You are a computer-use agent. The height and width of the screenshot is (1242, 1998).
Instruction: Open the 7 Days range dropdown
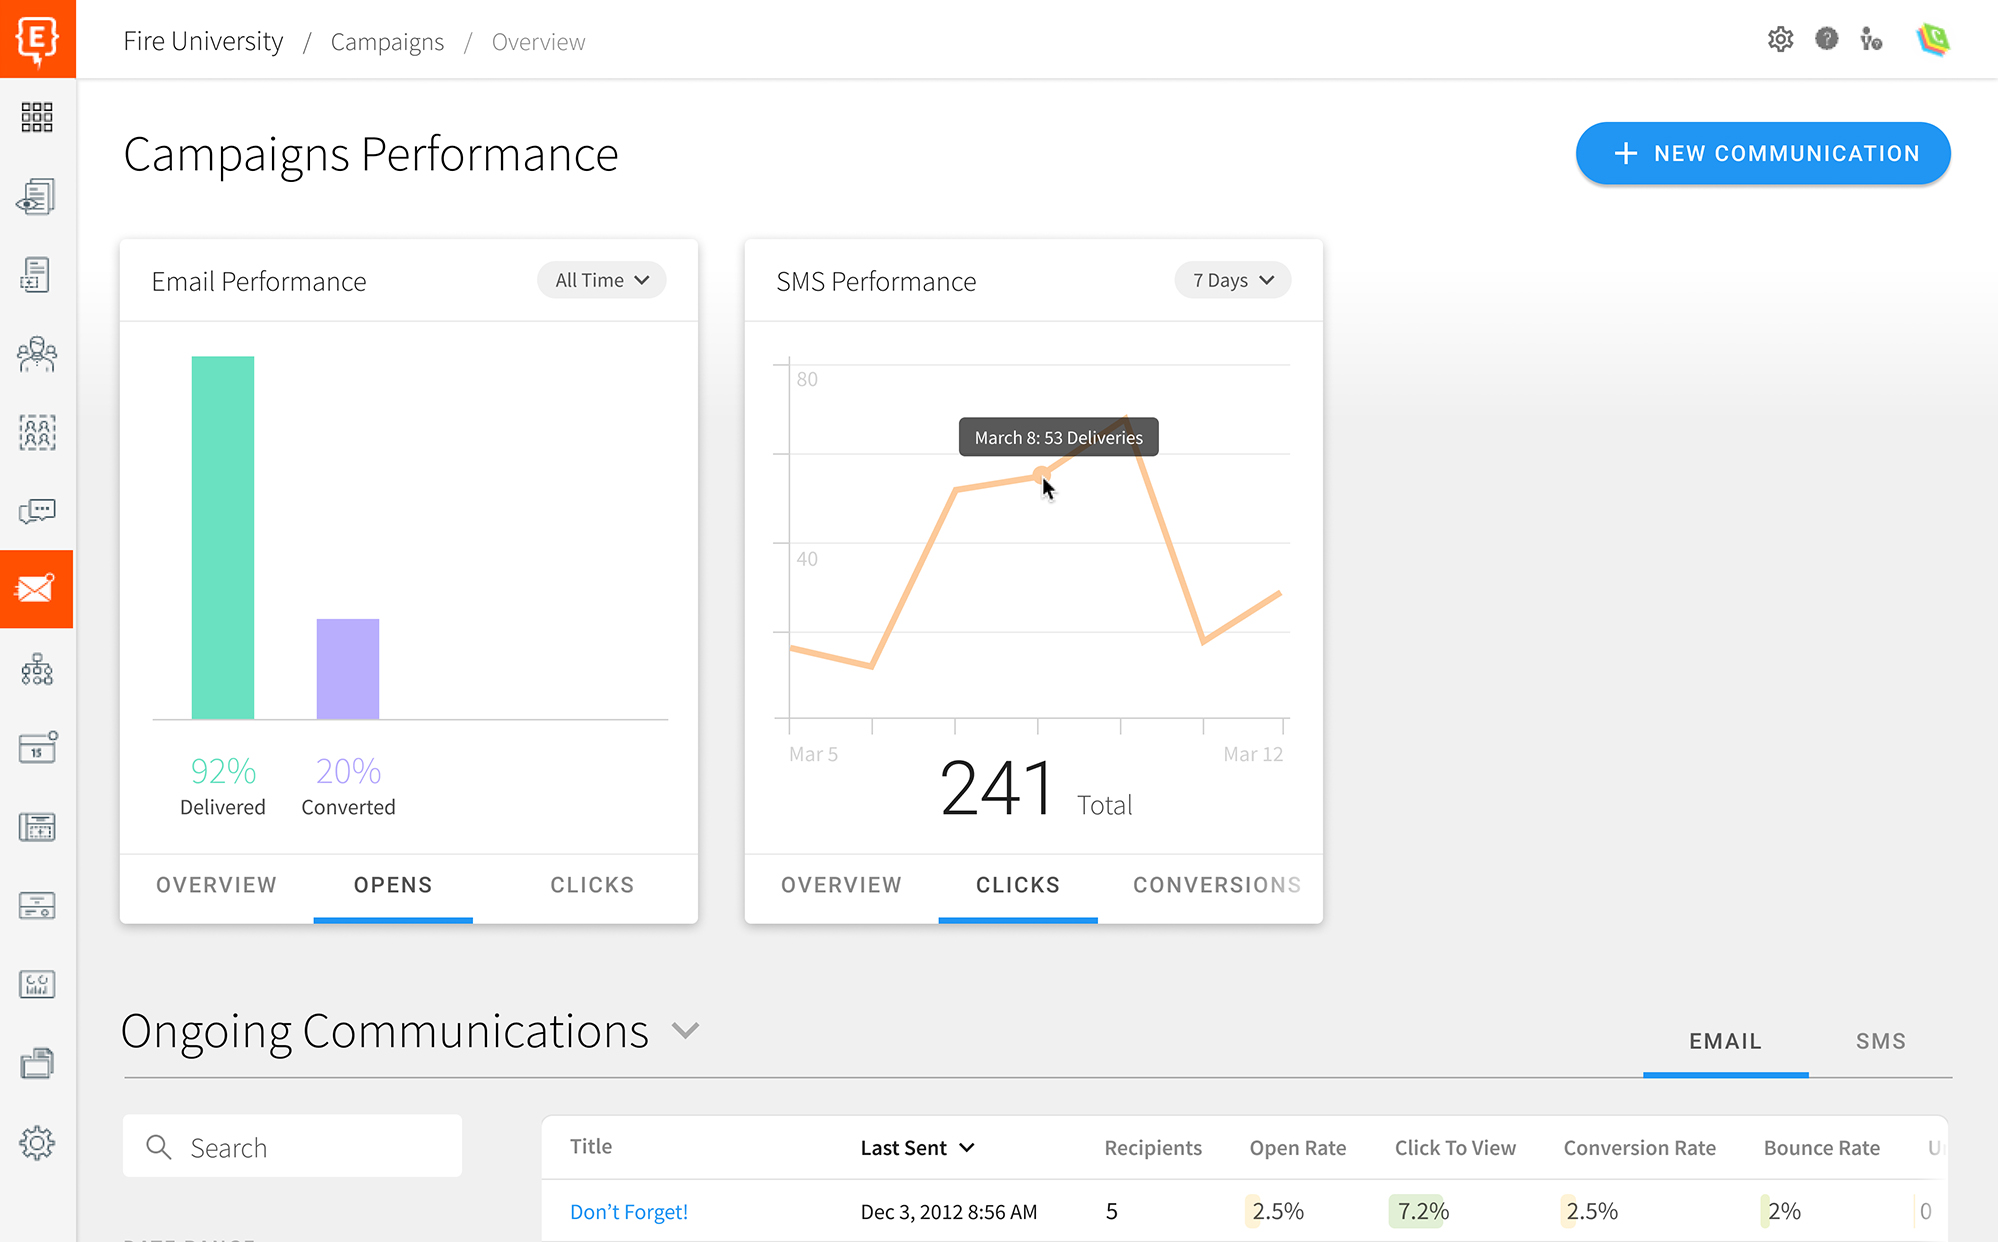(x=1232, y=280)
